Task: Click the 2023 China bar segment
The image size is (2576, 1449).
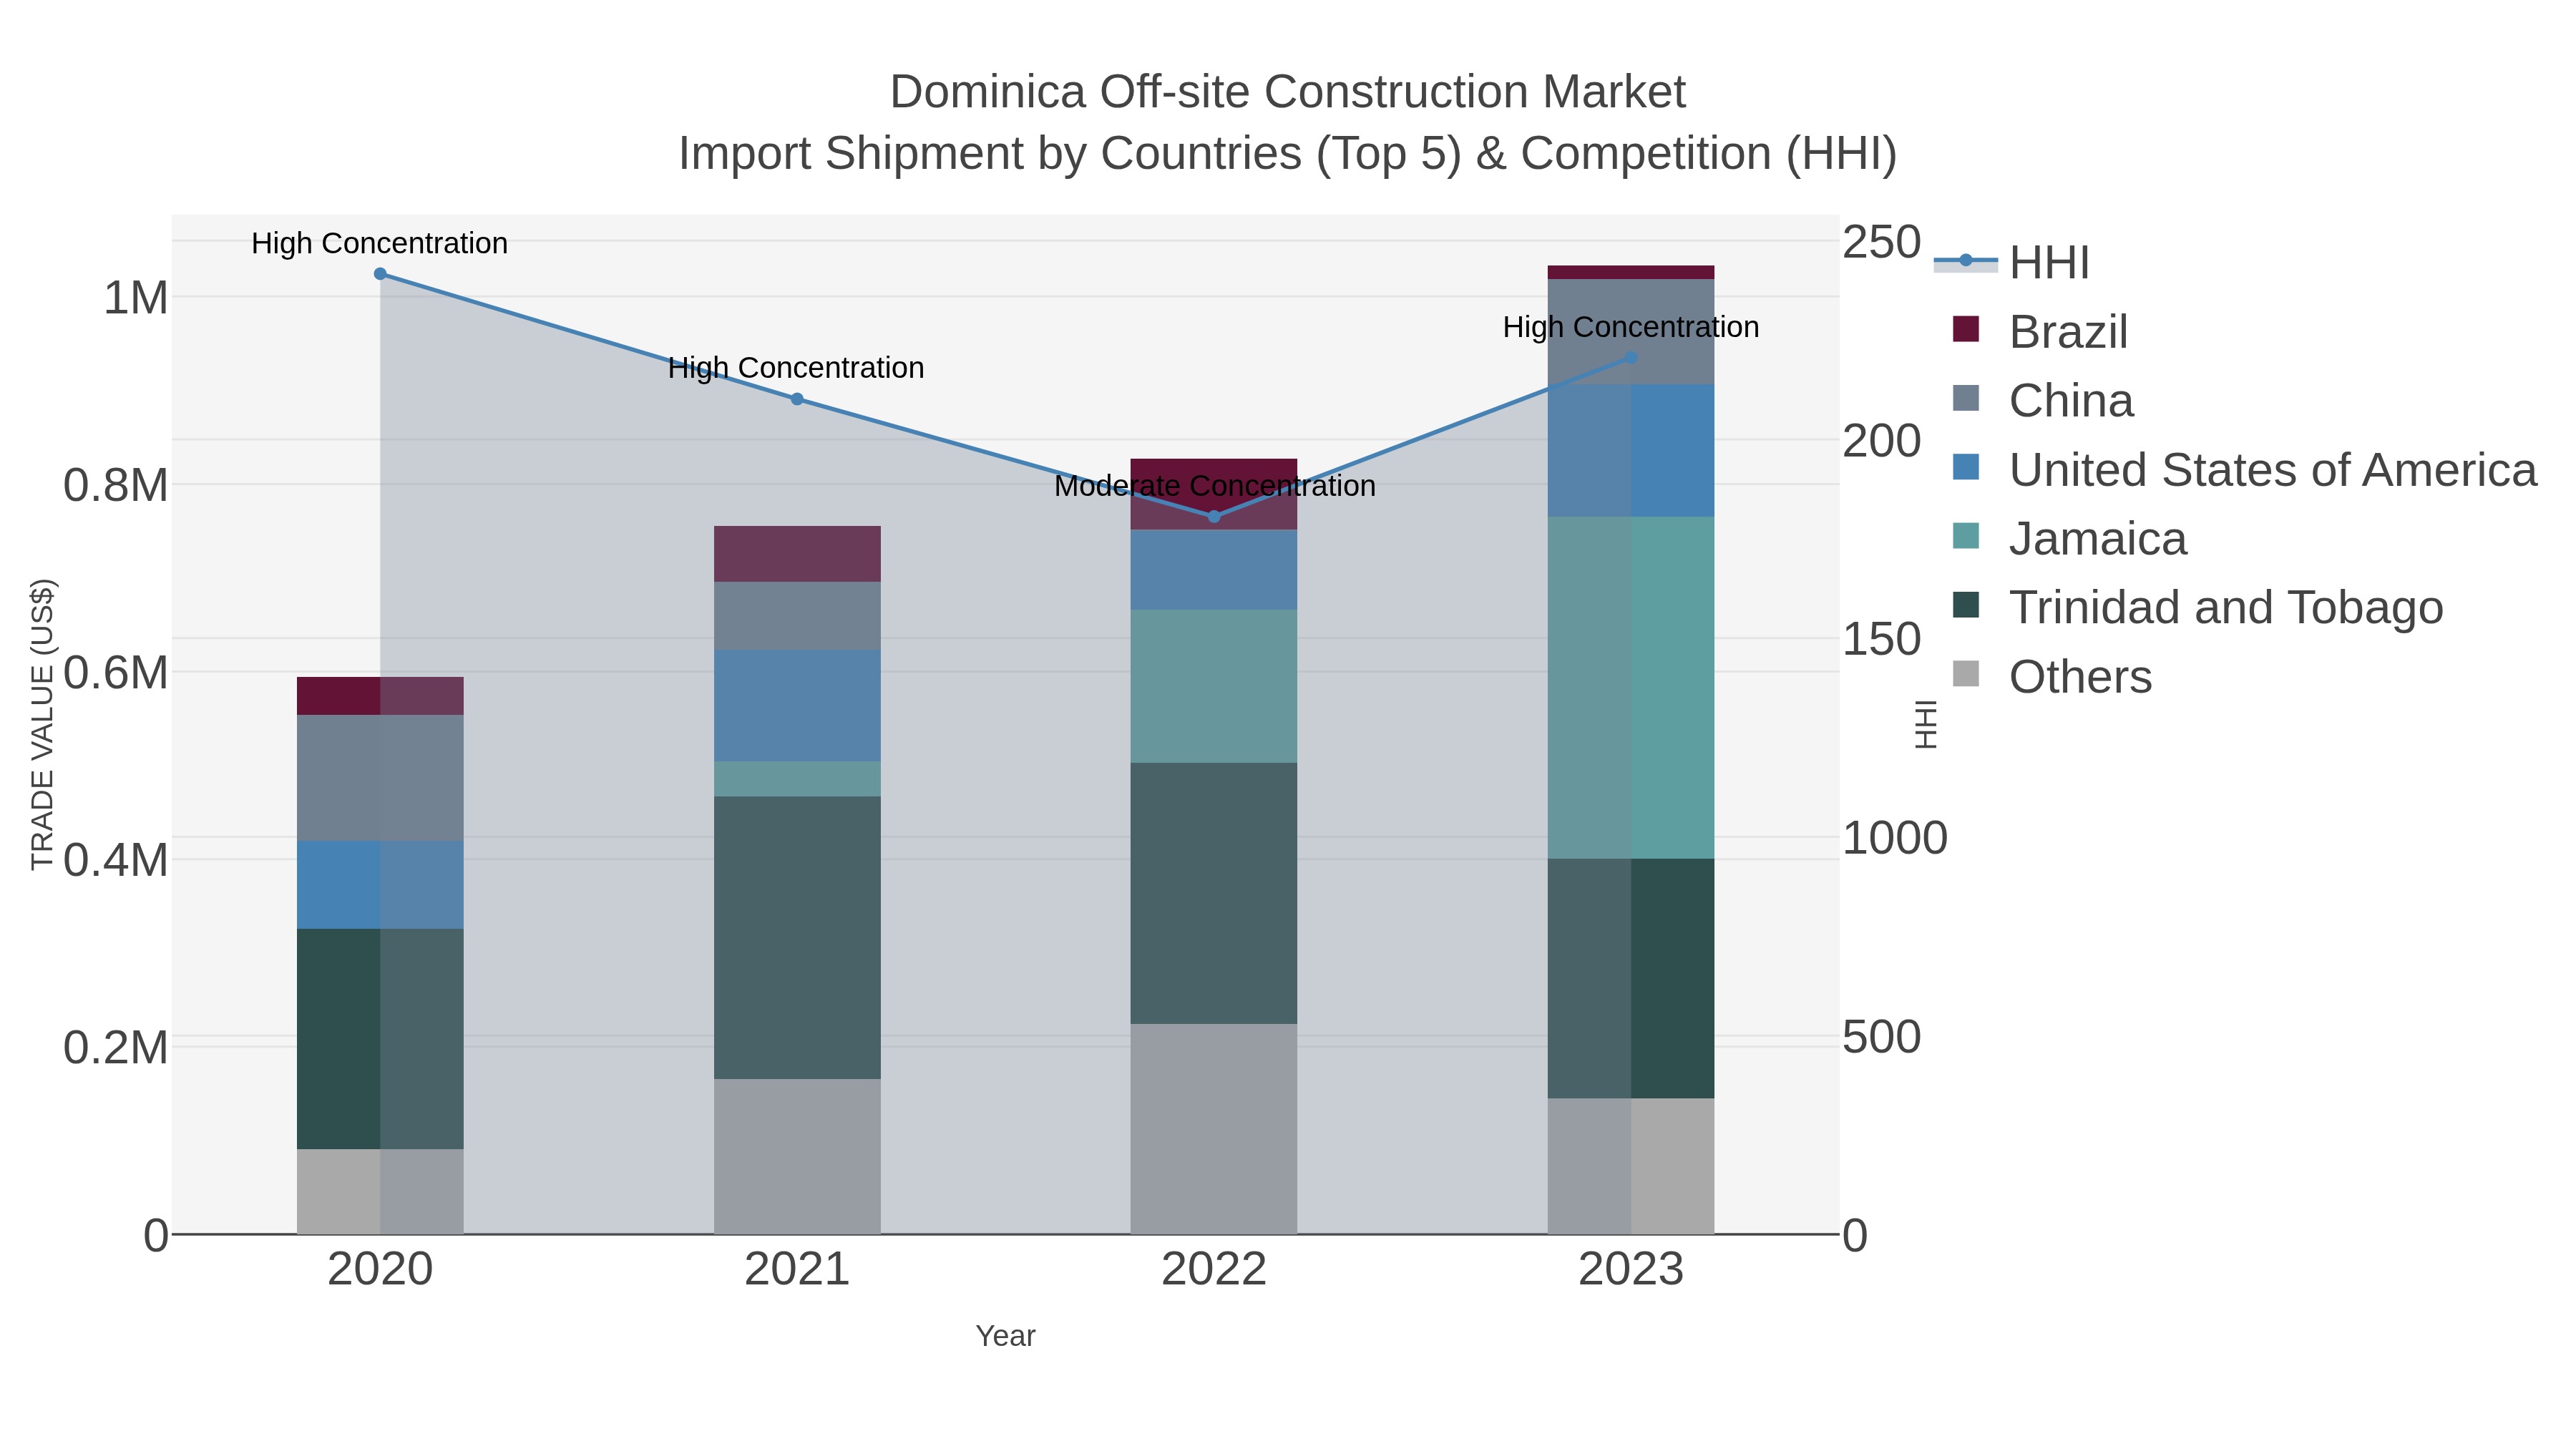Action: (x=1631, y=332)
